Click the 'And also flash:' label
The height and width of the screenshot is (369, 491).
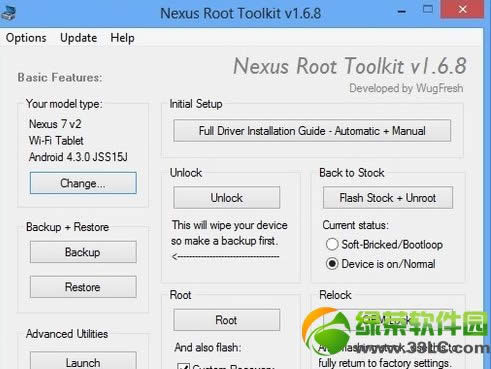[x=207, y=347]
